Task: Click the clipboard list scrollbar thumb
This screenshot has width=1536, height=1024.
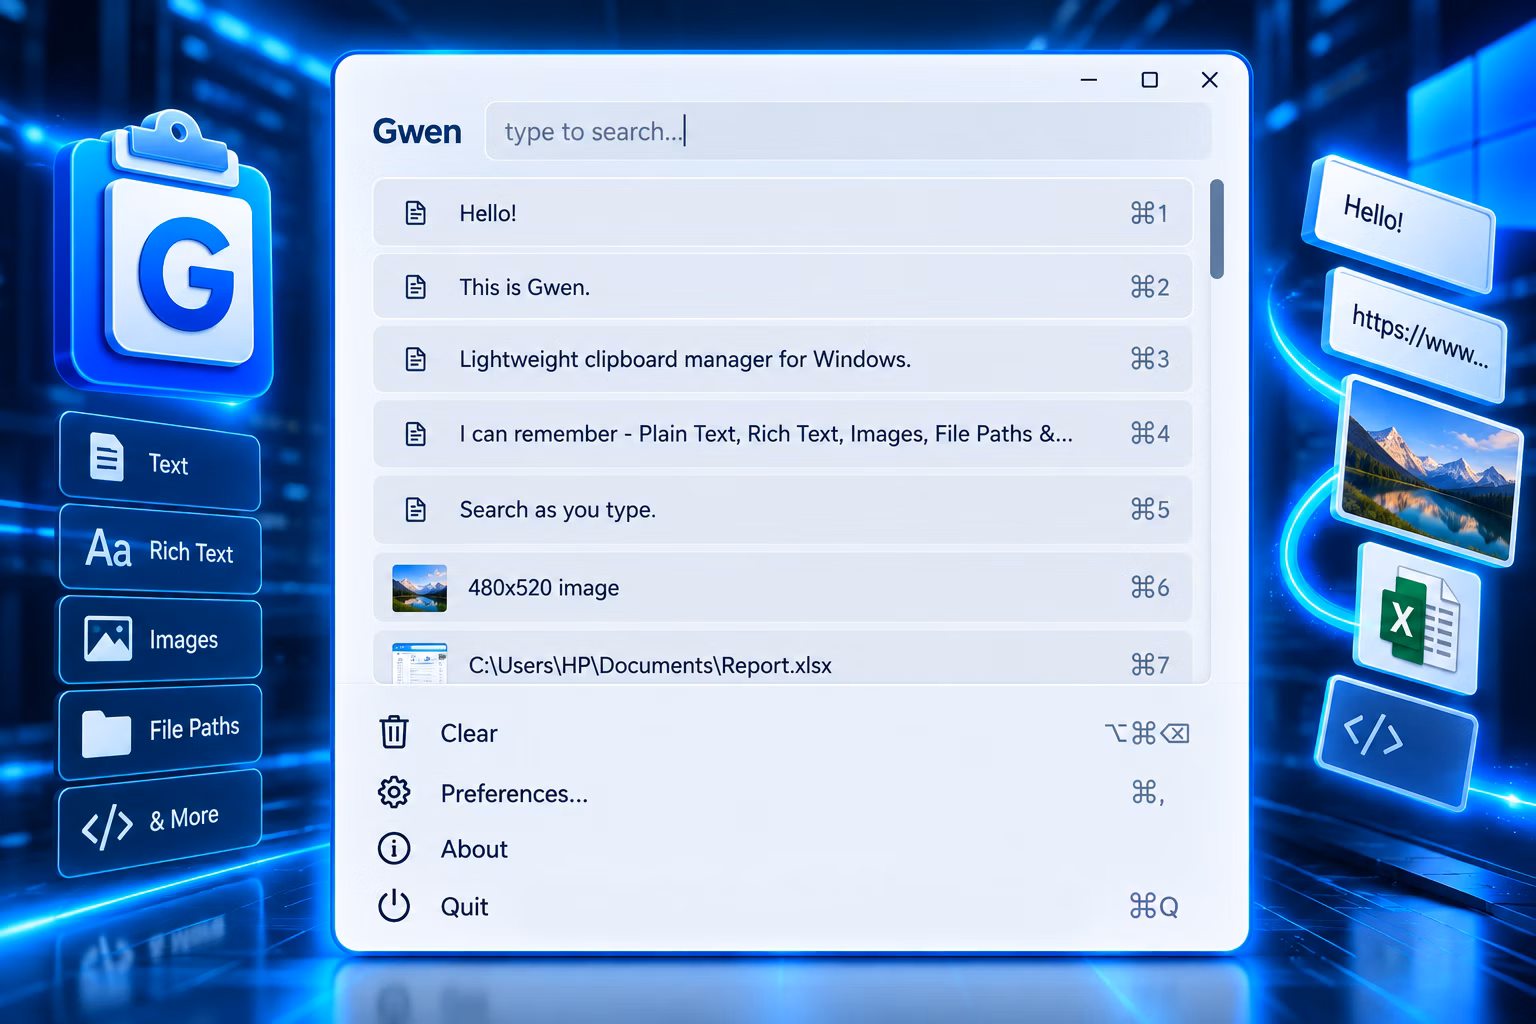Action: tap(1217, 229)
